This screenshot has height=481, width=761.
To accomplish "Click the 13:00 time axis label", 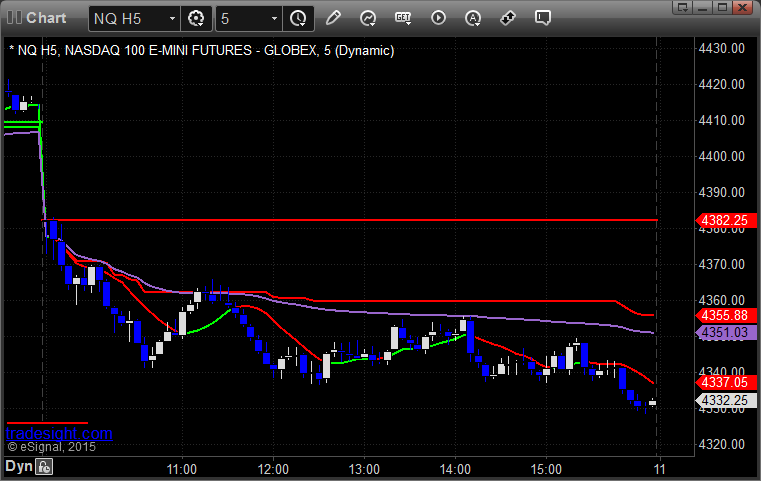I will 364,469.
